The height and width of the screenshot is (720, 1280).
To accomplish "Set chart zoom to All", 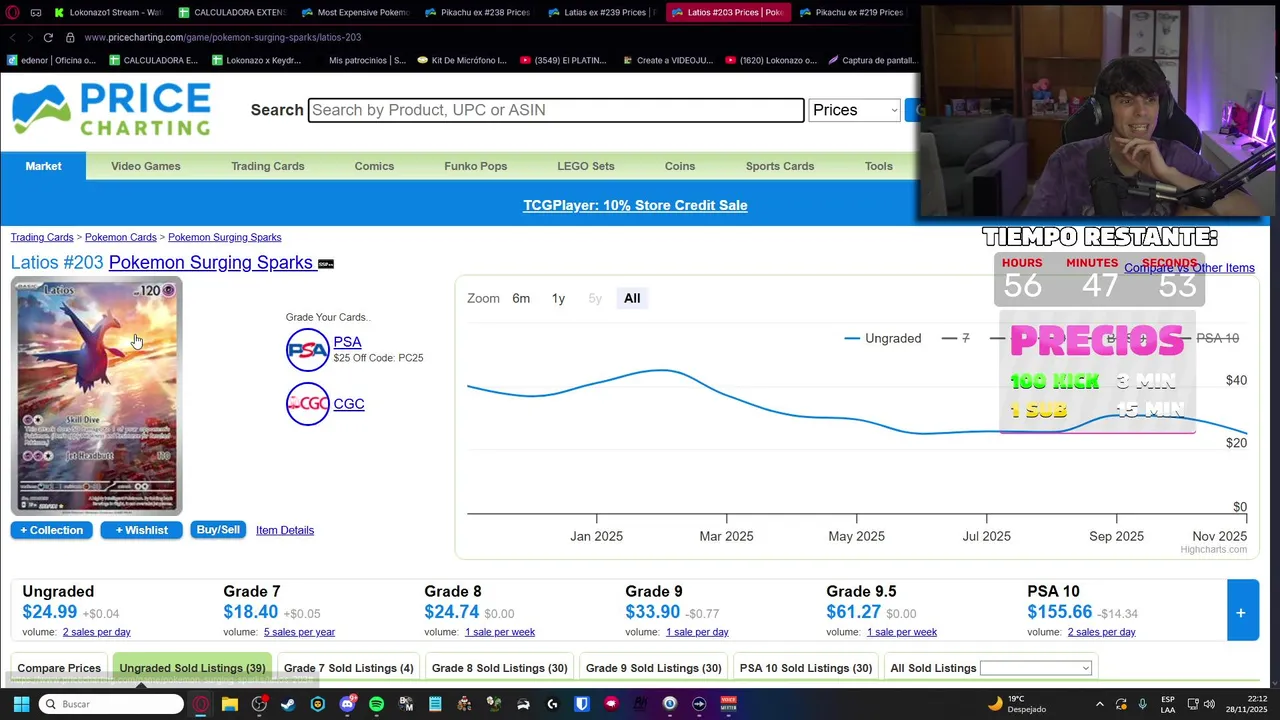I will (632, 298).
